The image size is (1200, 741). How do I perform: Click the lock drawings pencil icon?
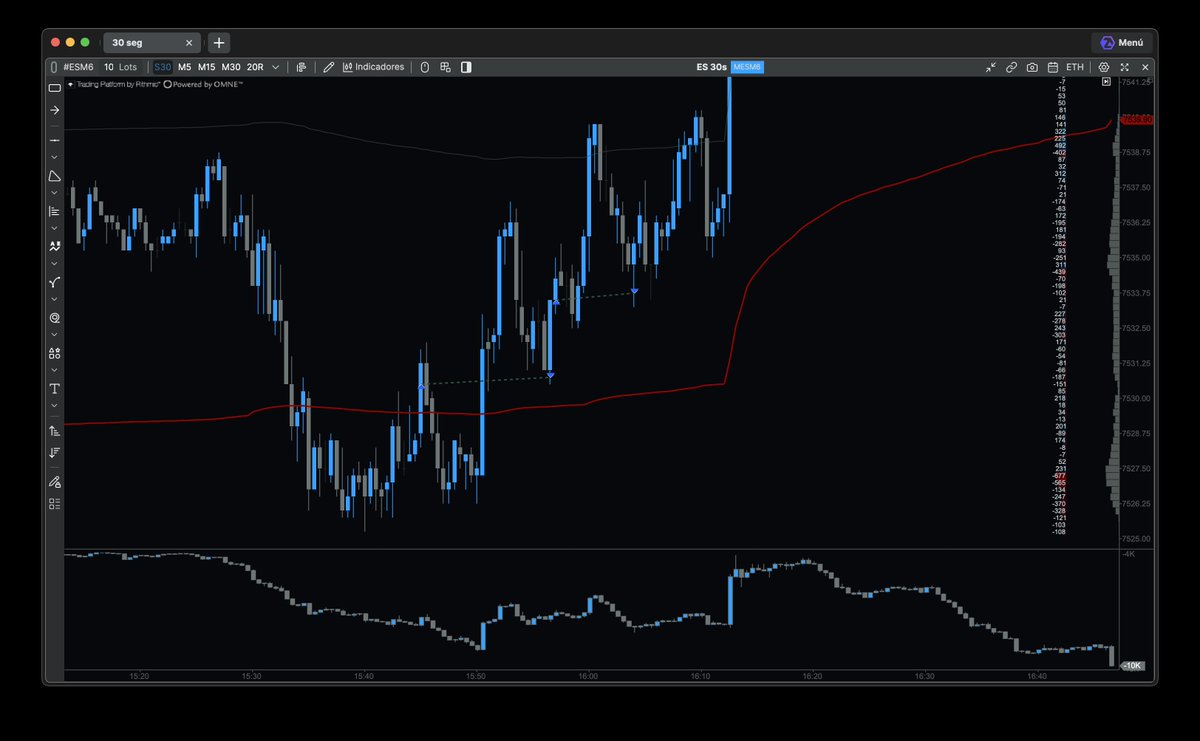[54, 482]
